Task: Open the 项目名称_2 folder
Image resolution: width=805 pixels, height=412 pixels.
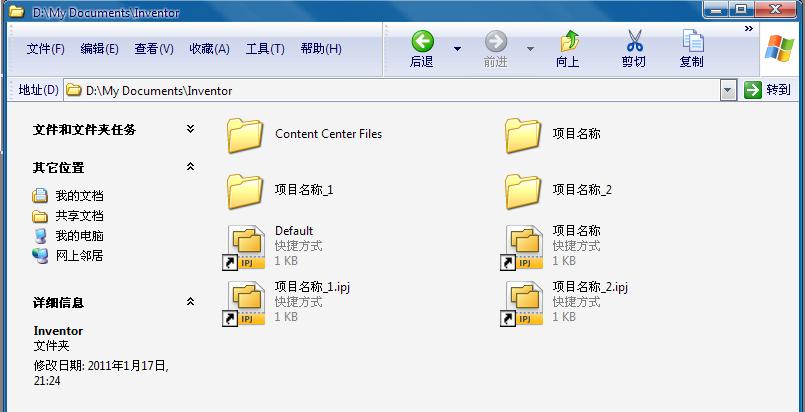Action: coord(522,190)
